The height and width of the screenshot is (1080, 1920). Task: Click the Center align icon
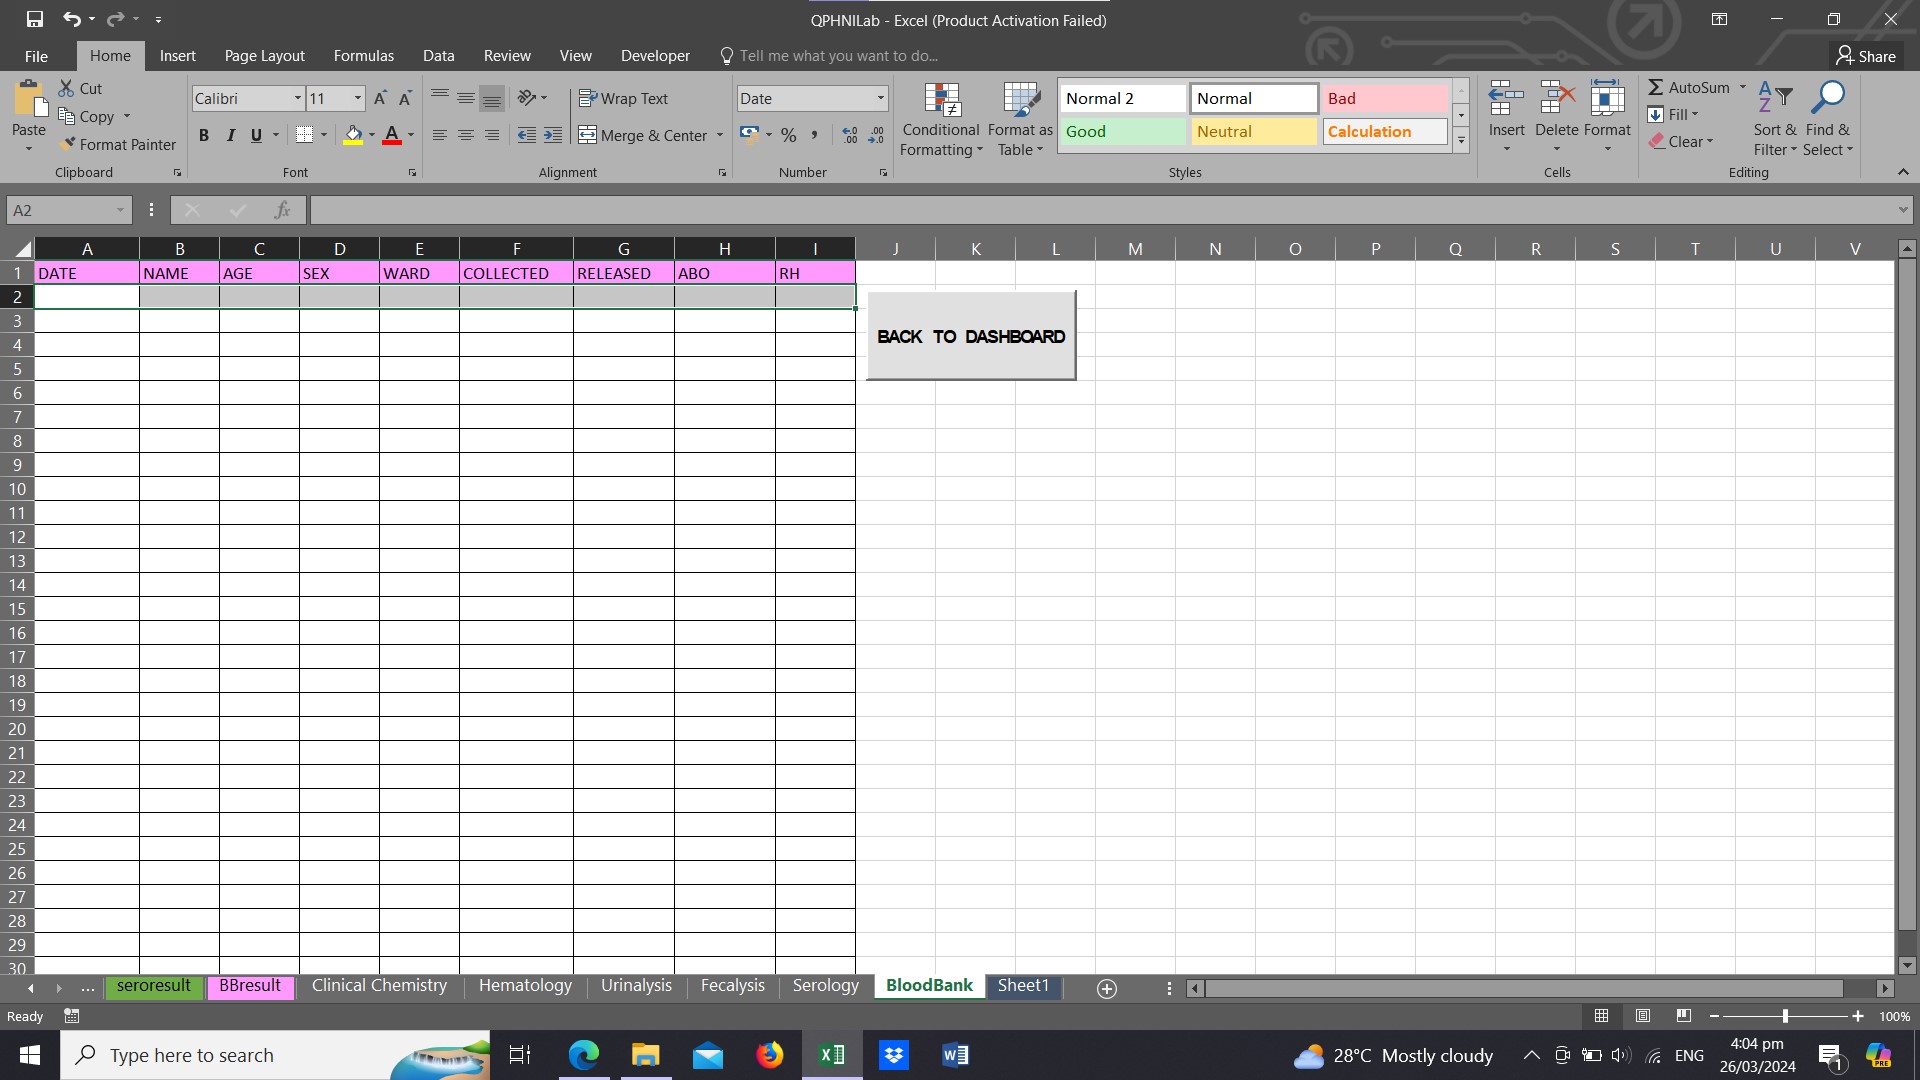click(466, 135)
